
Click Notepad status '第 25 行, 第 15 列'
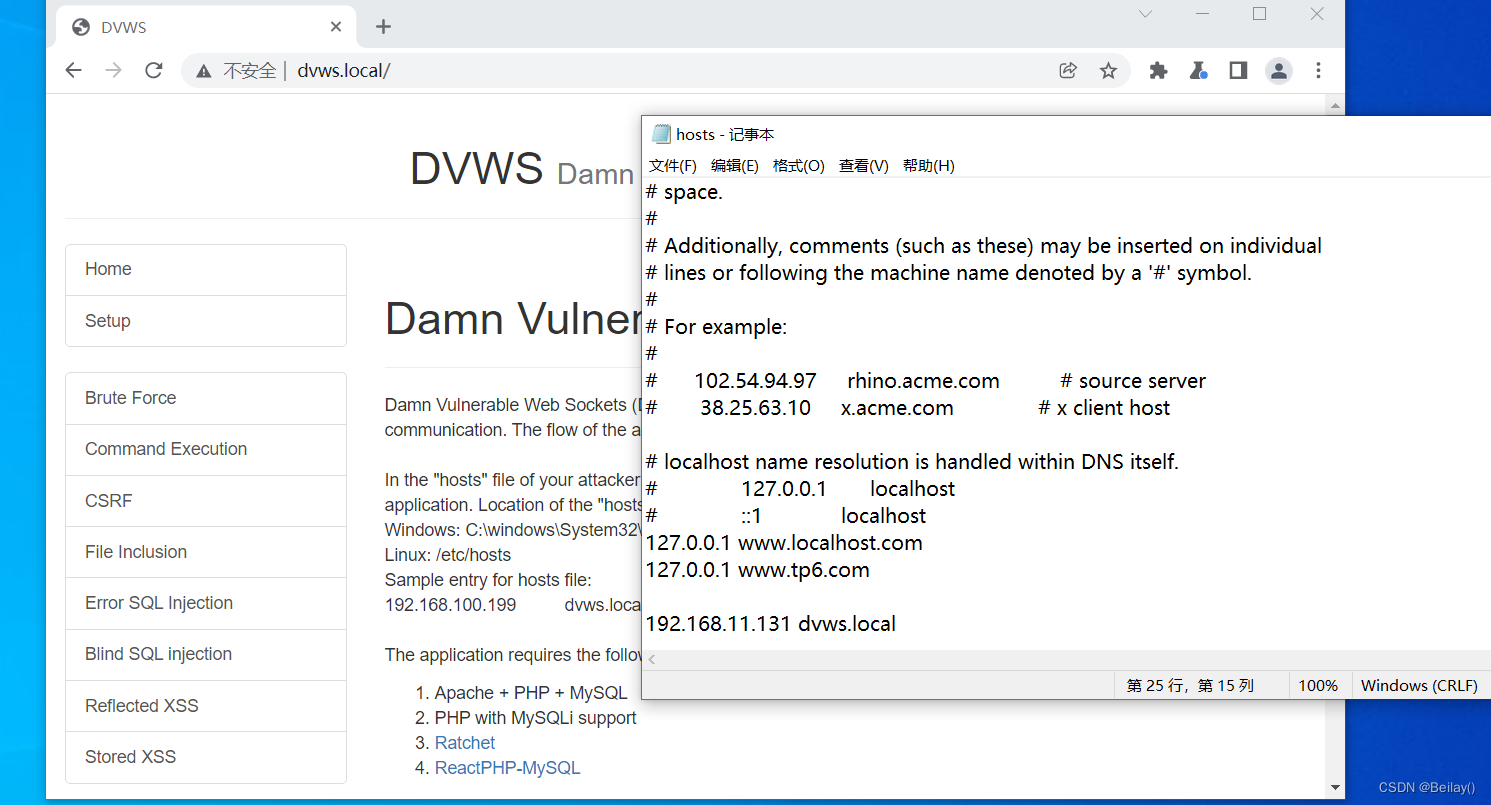tap(1190, 686)
